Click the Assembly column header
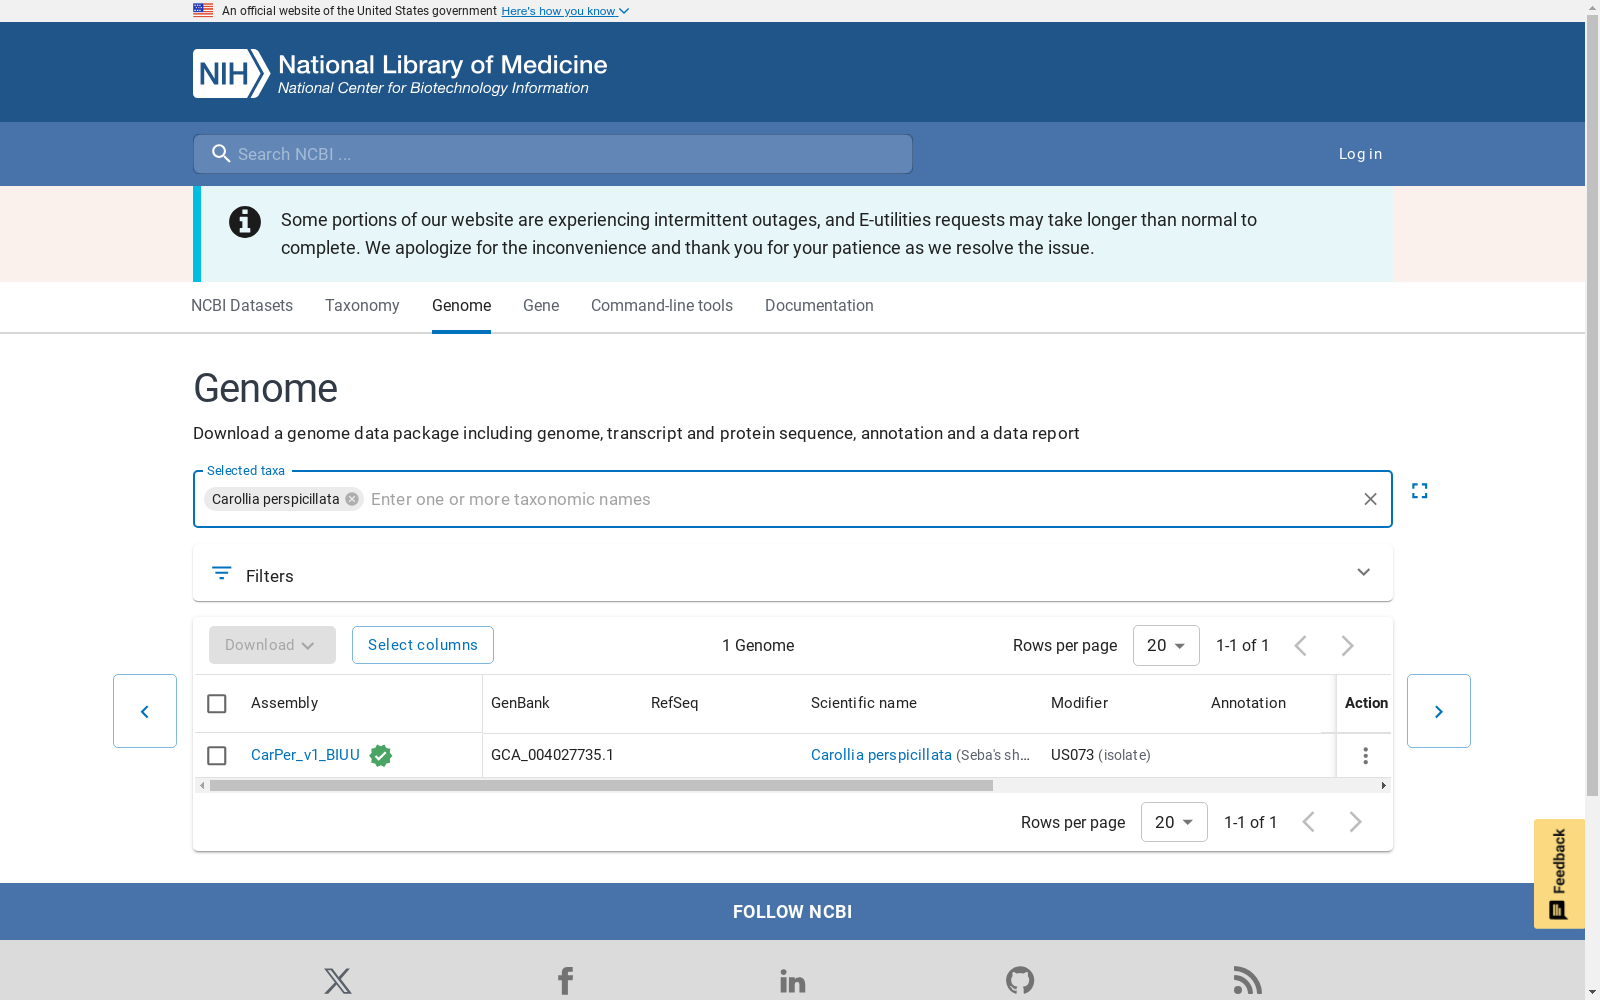Image resolution: width=1600 pixels, height=1000 pixels. (x=284, y=703)
